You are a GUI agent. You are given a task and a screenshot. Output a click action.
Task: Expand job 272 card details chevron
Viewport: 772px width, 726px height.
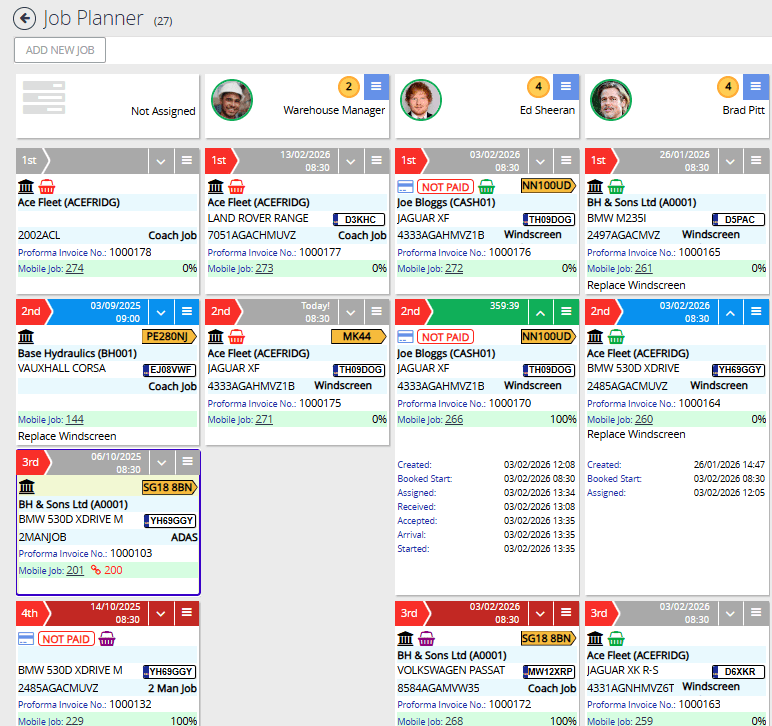tap(540, 161)
